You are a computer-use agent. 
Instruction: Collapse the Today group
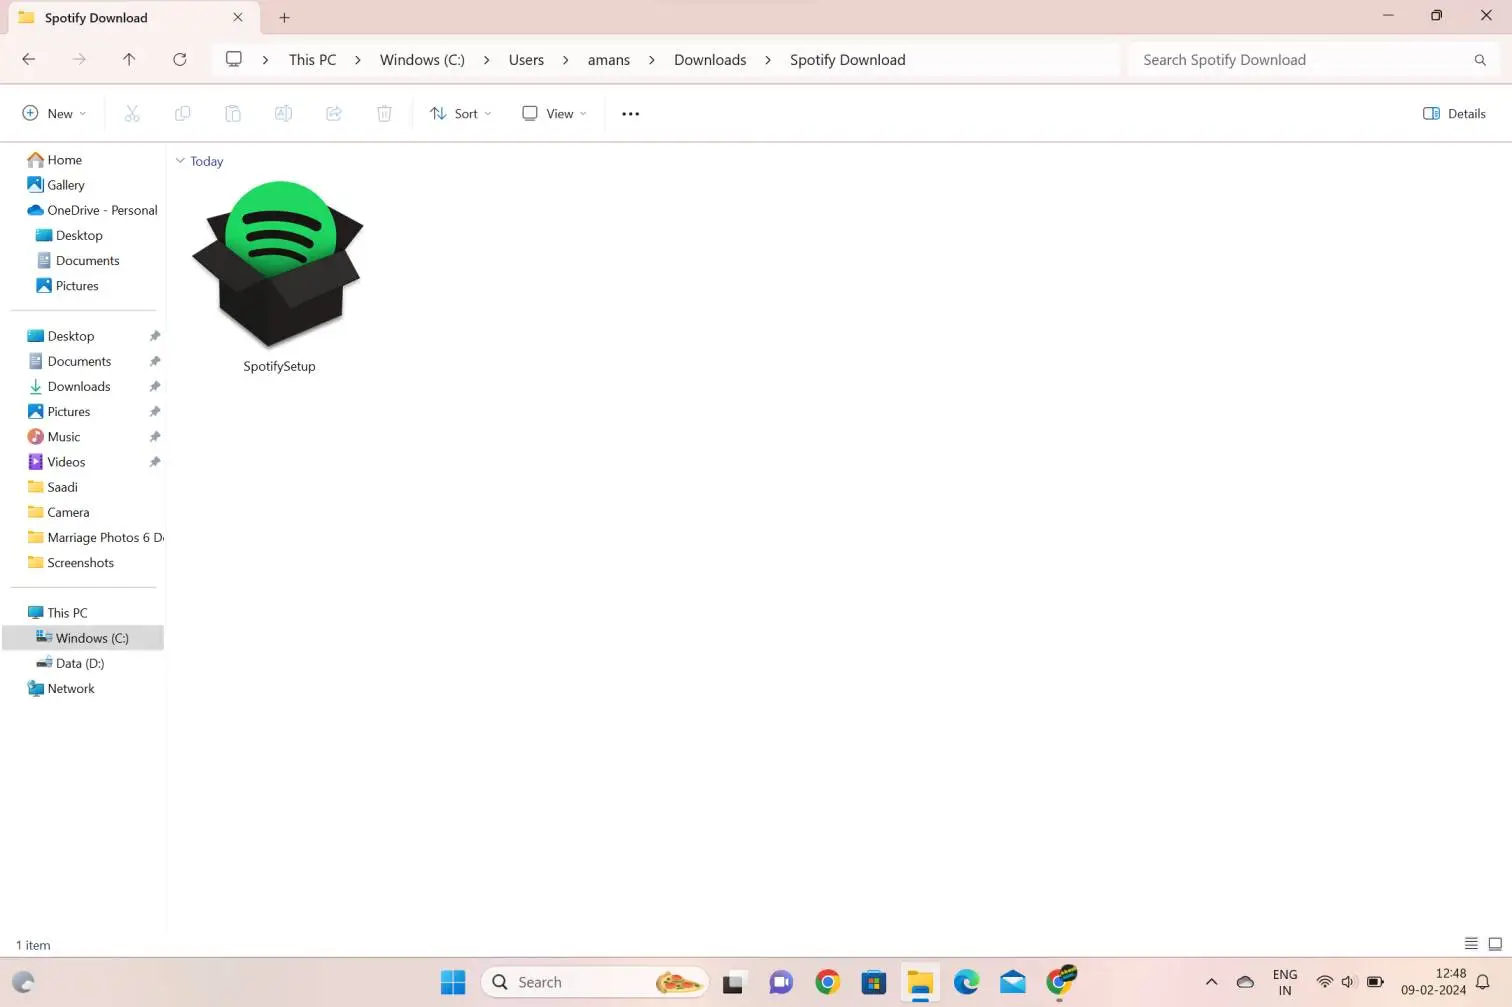tap(181, 160)
